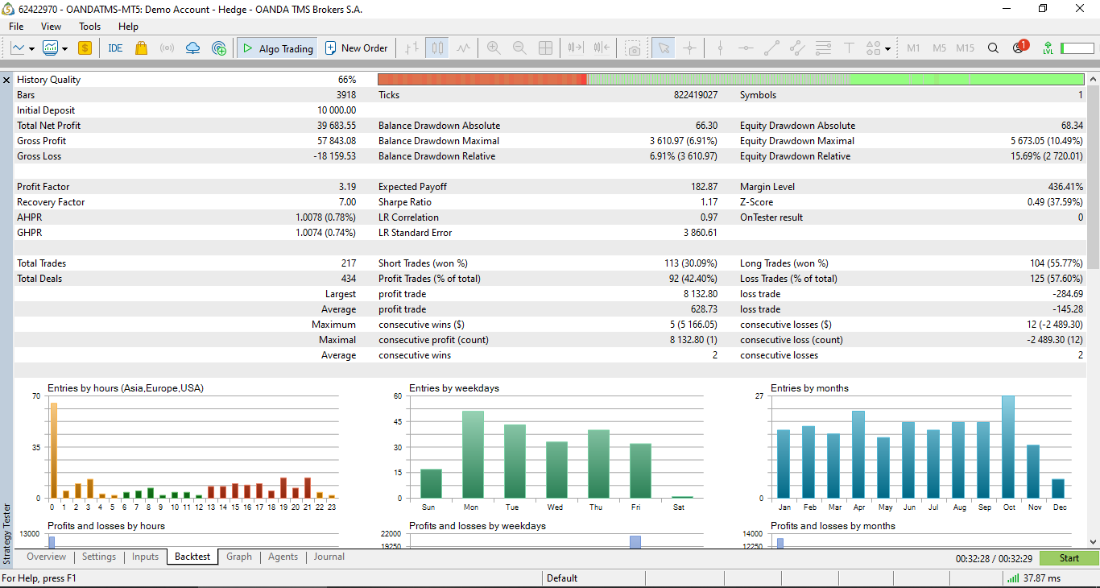Click the copy trading target icon
Viewport: 1100px width, 588px height.
219,48
